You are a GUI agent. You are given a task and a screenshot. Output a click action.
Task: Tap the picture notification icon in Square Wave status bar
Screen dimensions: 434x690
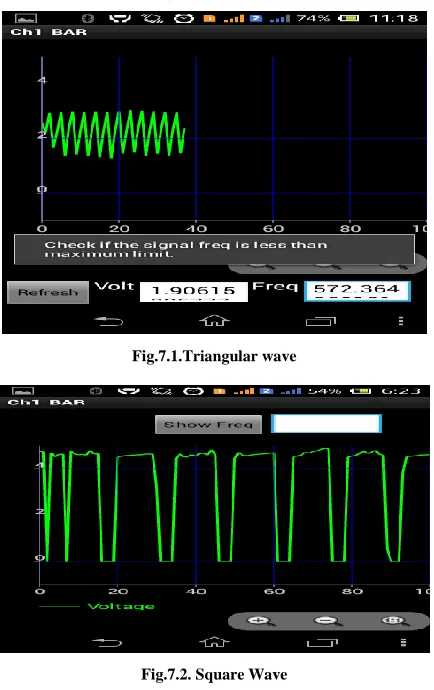(x=23, y=391)
